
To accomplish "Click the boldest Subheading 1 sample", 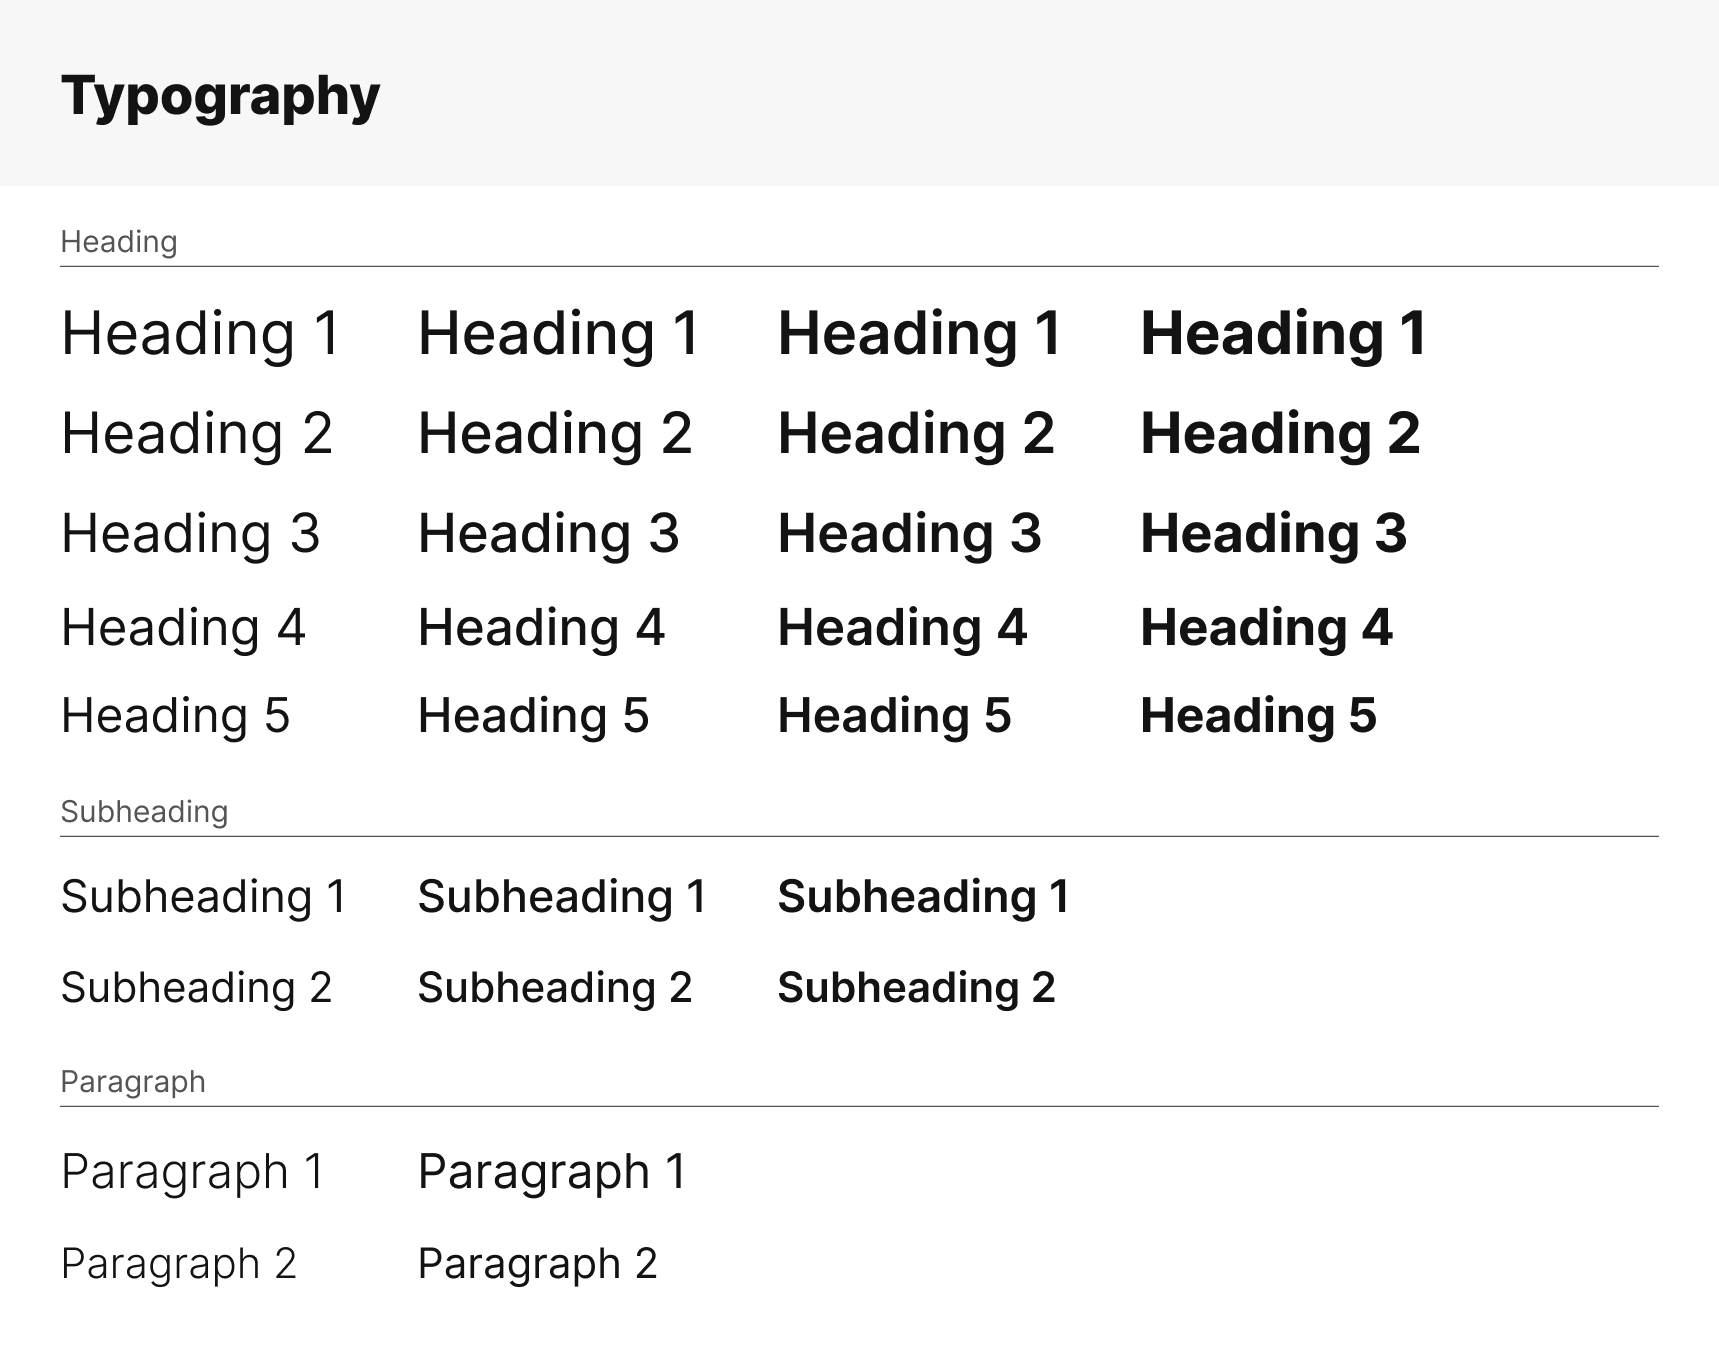I will (x=924, y=896).
